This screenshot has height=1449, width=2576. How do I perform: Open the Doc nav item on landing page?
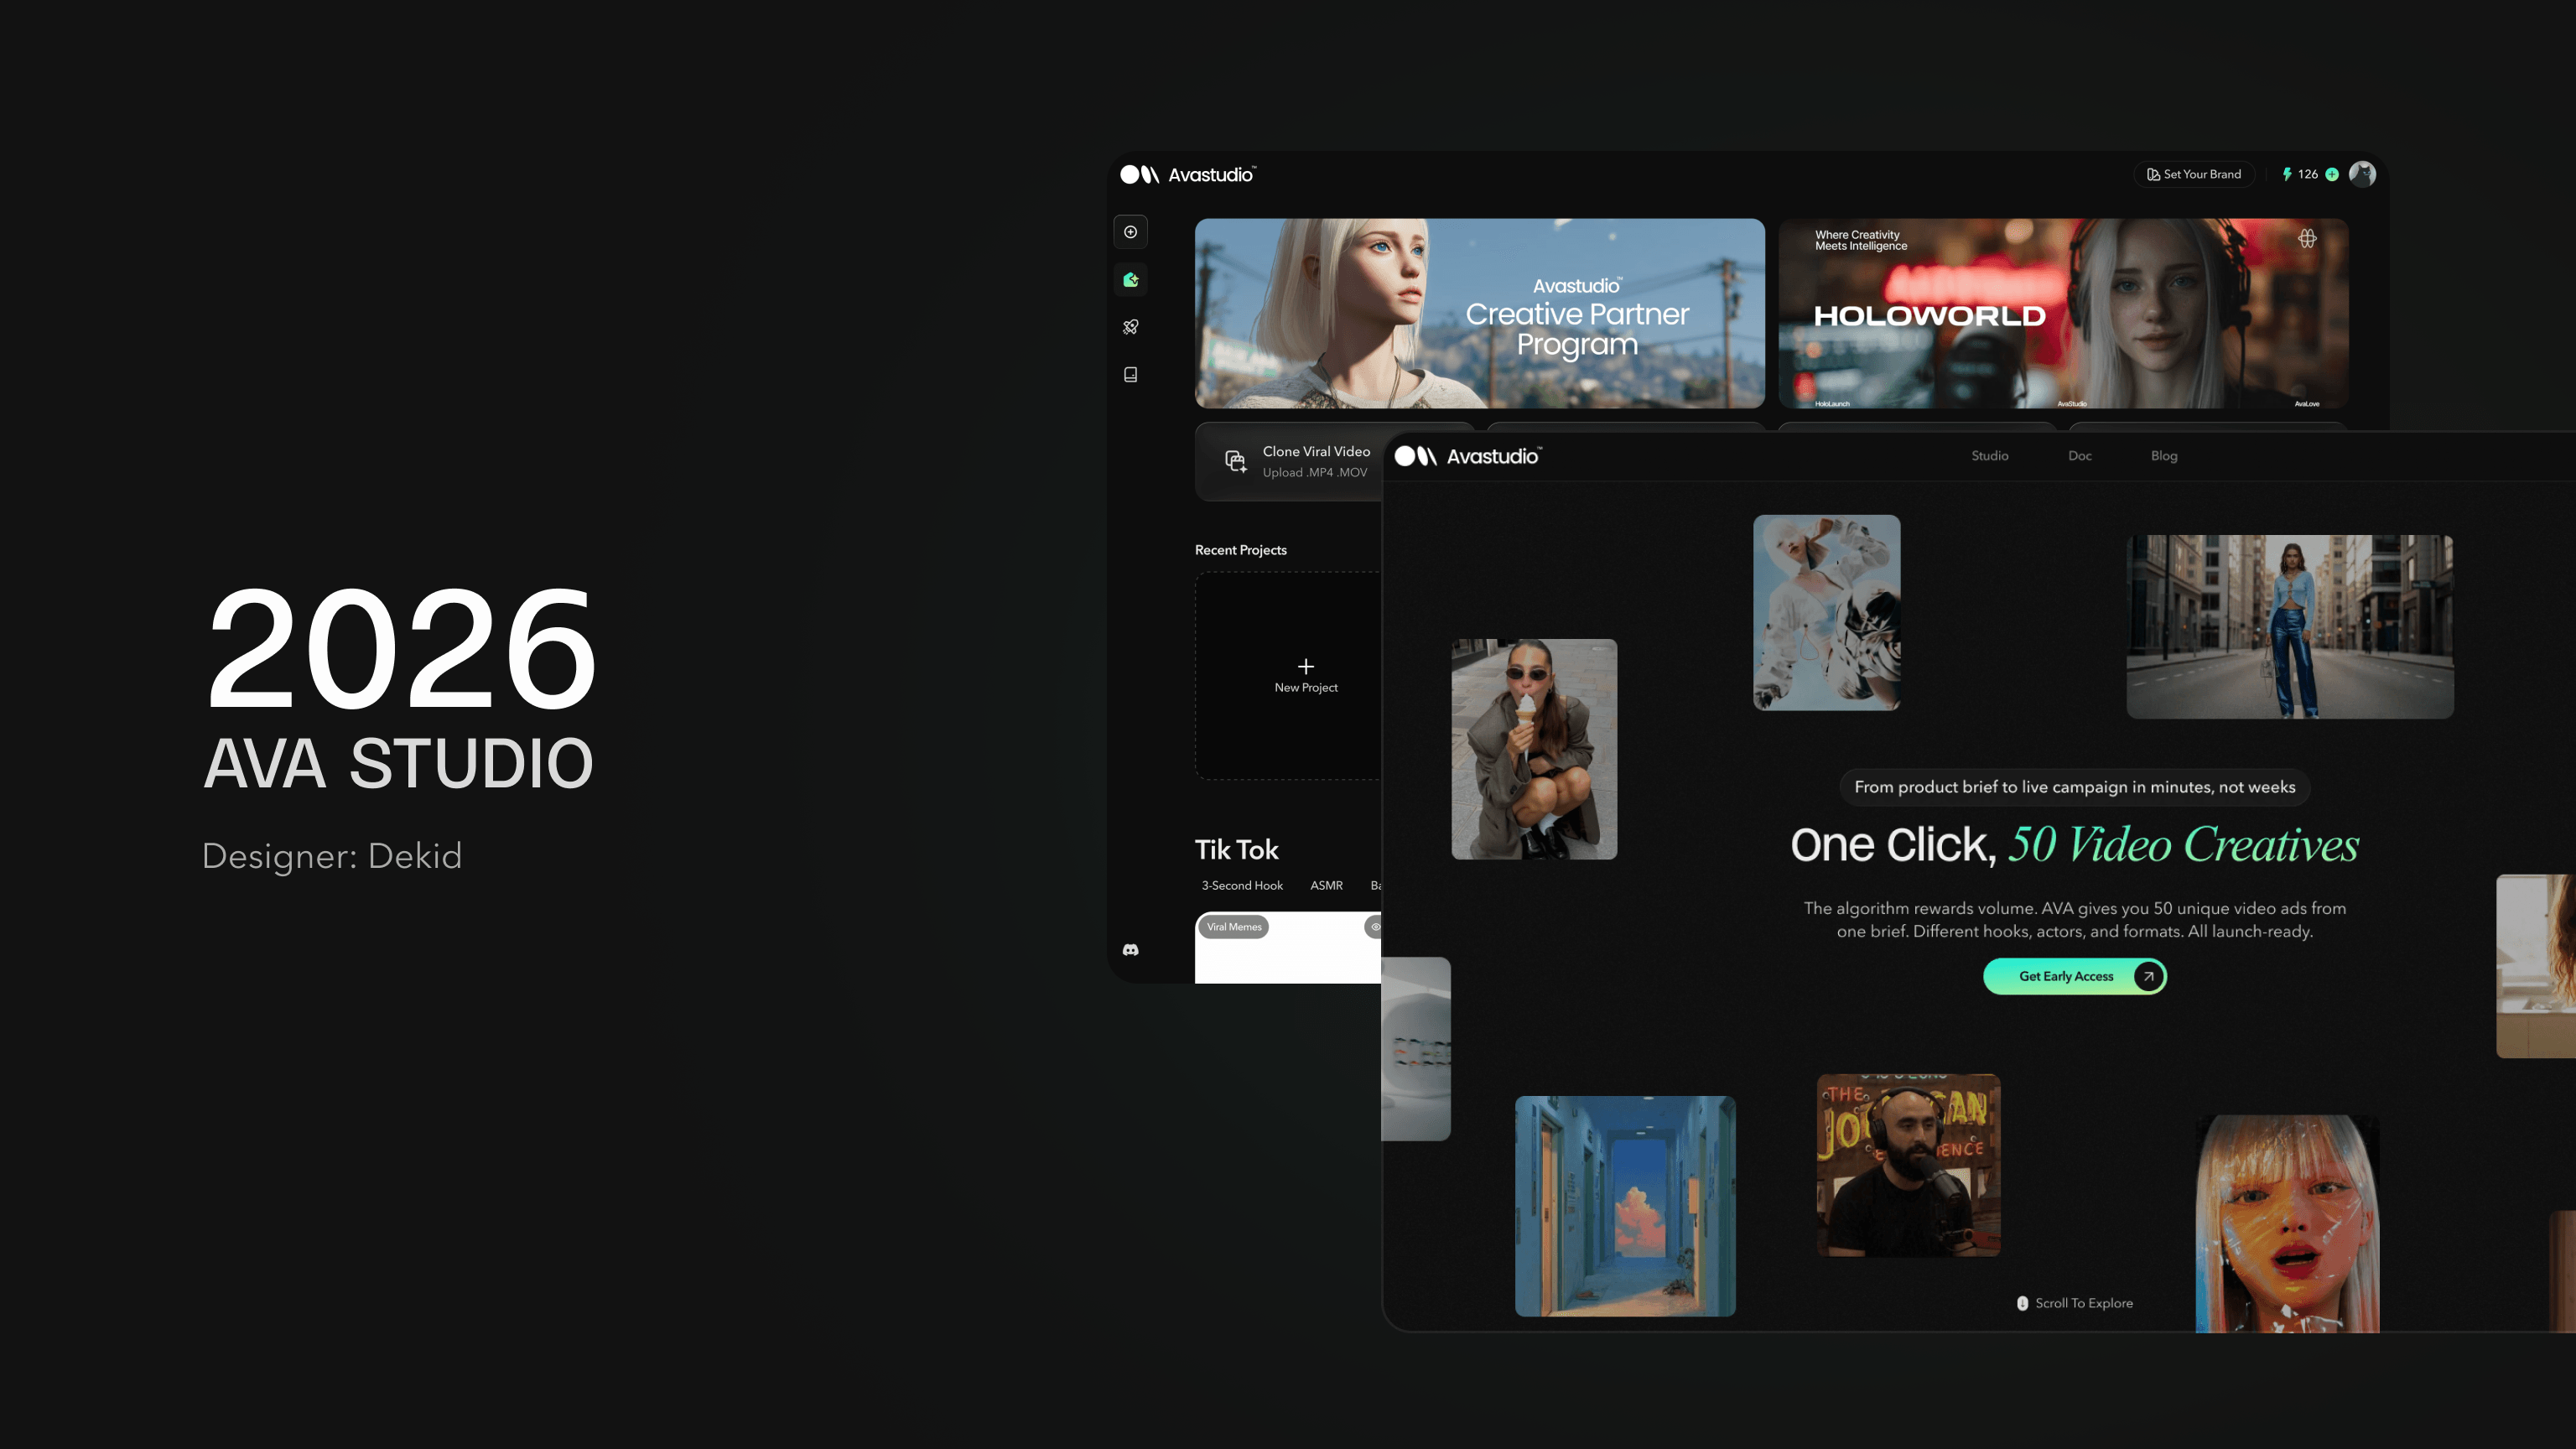coord(2080,456)
